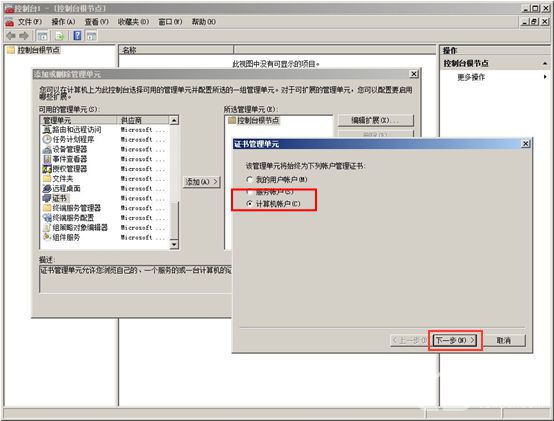The image size is (554, 421).
Task: Open the help question-mark toolbar icon
Action: coord(77,35)
